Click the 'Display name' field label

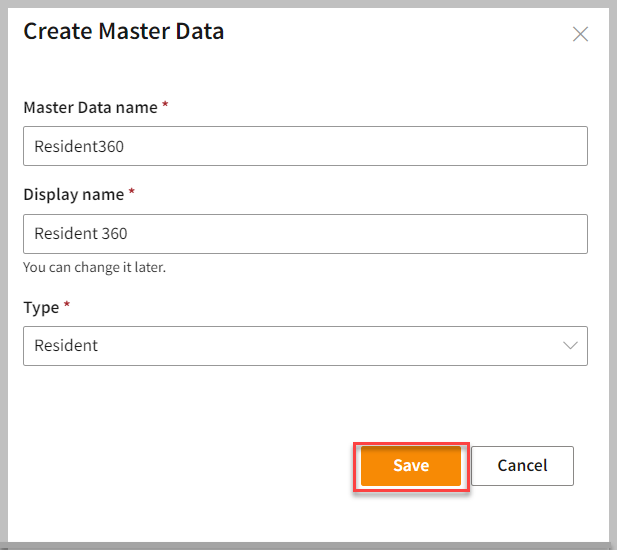[73, 194]
